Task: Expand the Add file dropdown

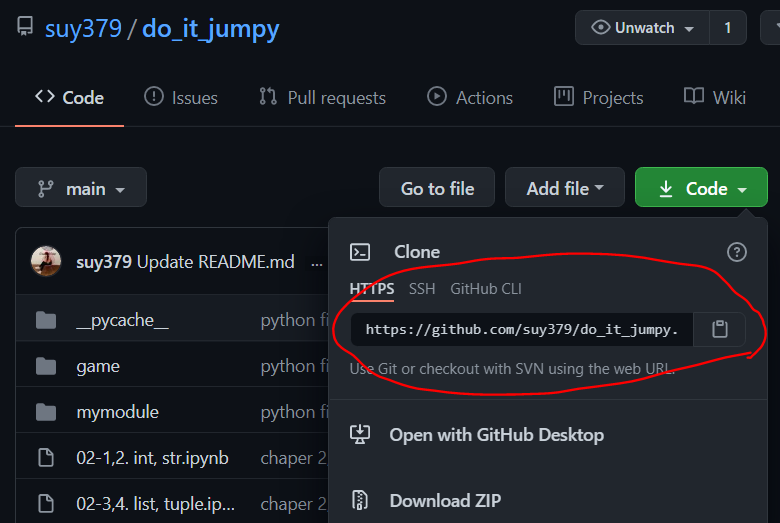Action: tap(565, 187)
